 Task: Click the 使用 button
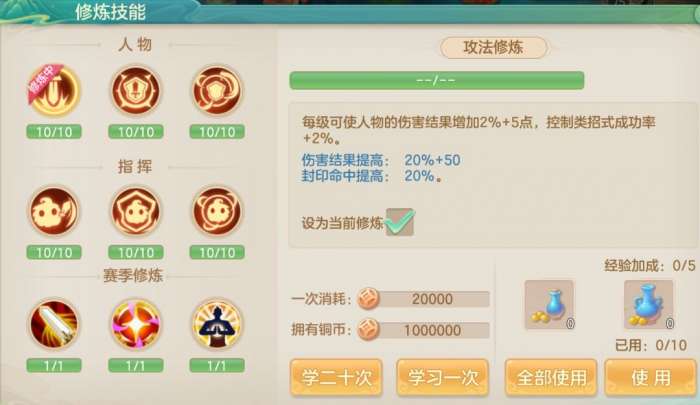[650, 378]
